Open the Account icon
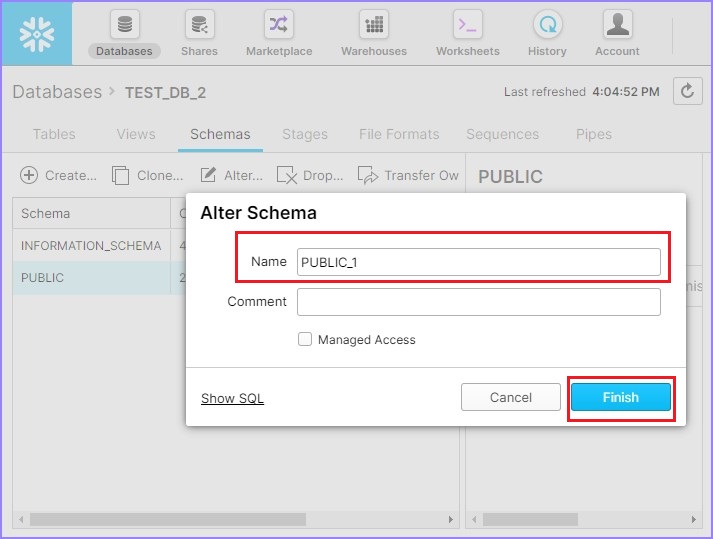Screen dimensions: 713x539 tap(617, 26)
